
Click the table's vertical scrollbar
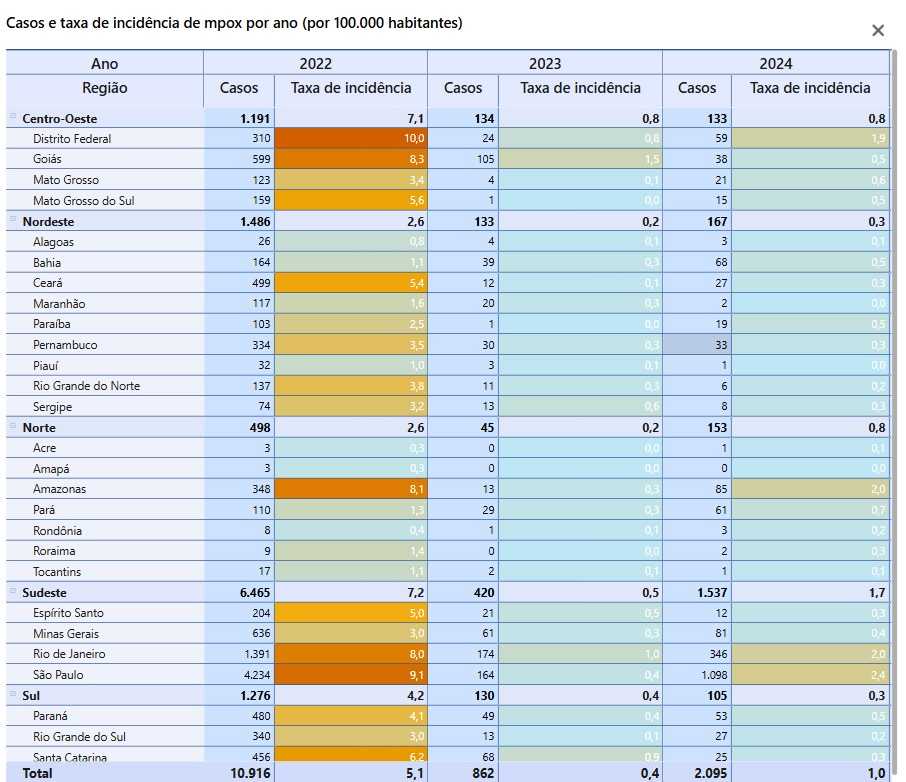893,300
